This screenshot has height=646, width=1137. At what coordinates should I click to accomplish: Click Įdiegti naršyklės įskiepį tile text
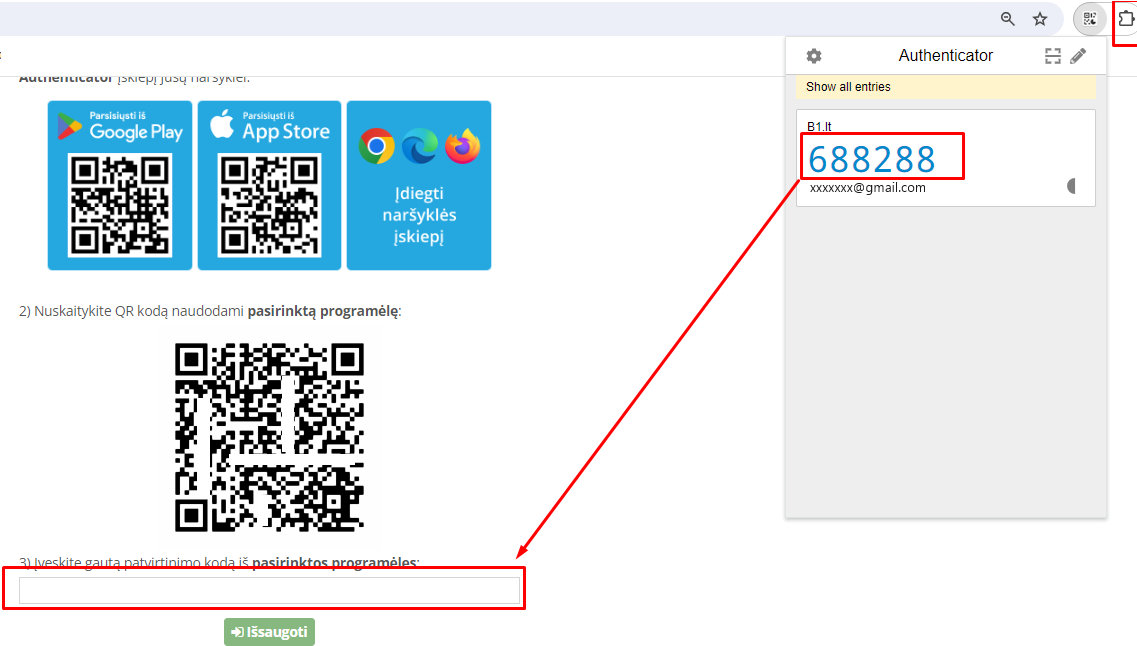click(x=419, y=215)
